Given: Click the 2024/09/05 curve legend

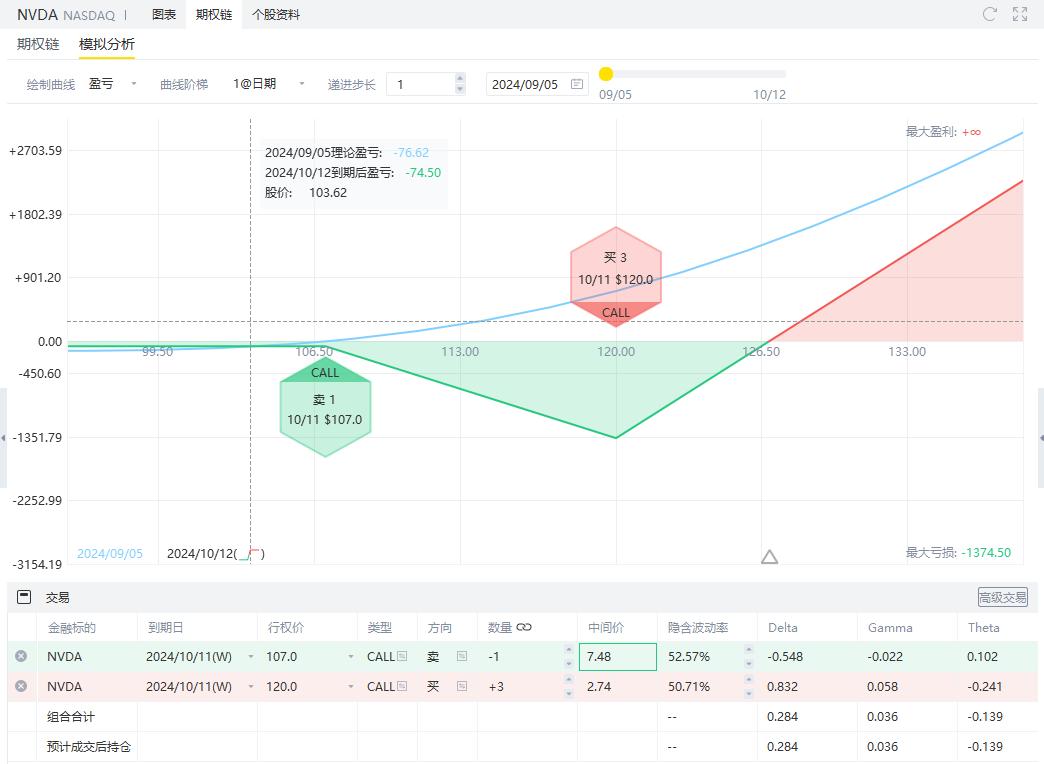Looking at the screenshot, I should (x=110, y=554).
